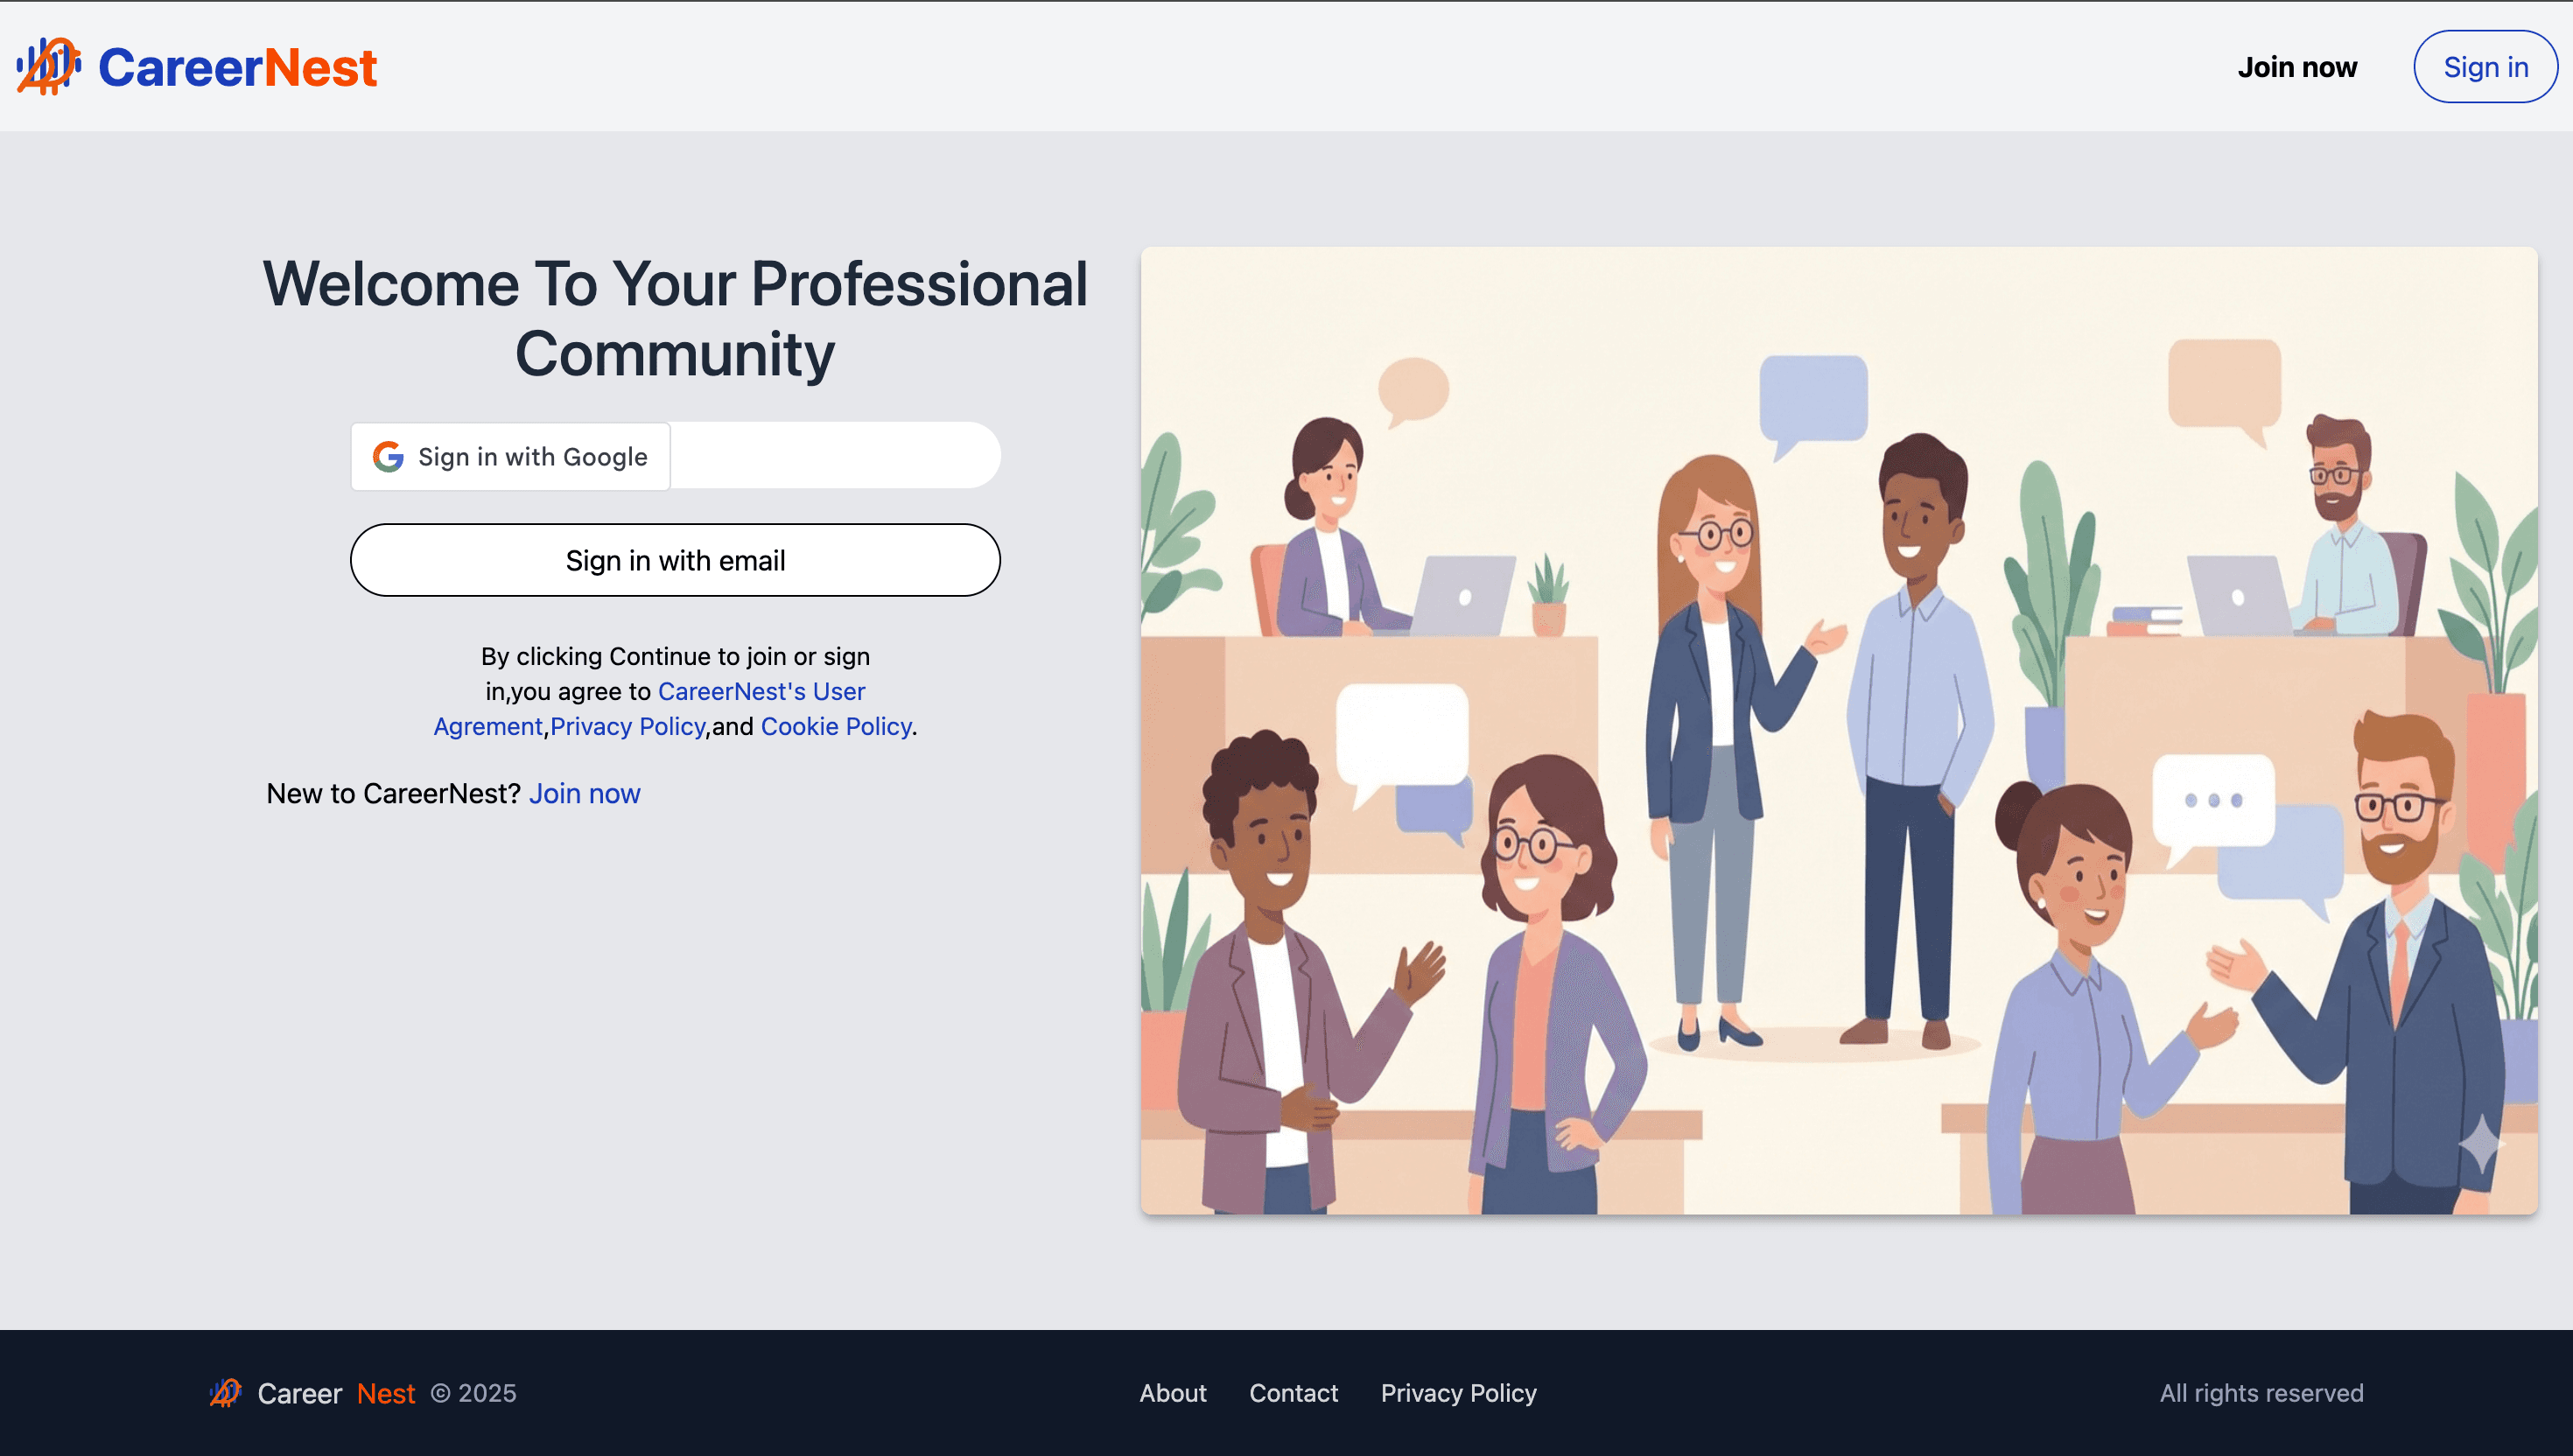Open the Privacy Policy link in agreement text
The width and height of the screenshot is (2573, 1456).
coord(628,726)
